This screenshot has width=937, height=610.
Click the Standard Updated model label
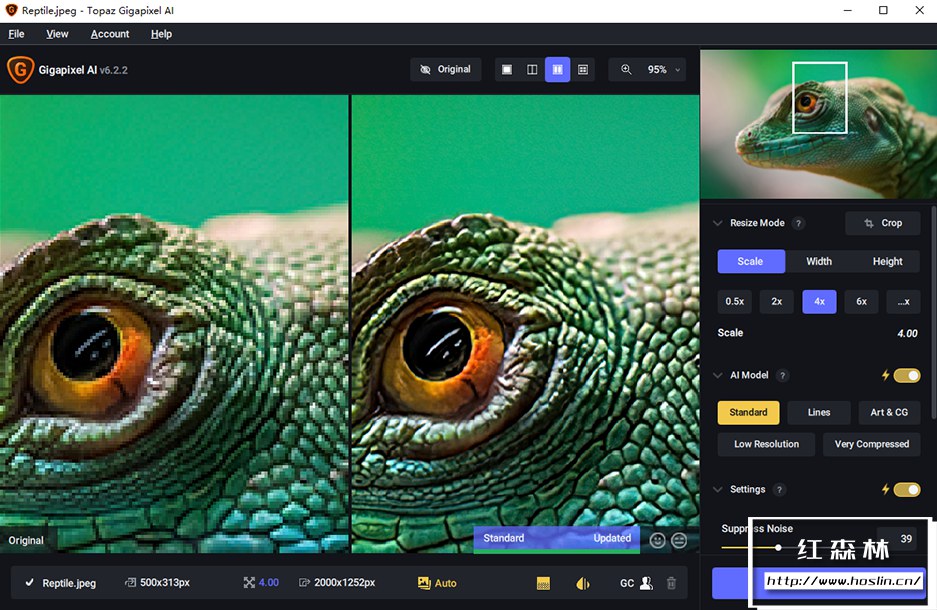click(557, 538)
